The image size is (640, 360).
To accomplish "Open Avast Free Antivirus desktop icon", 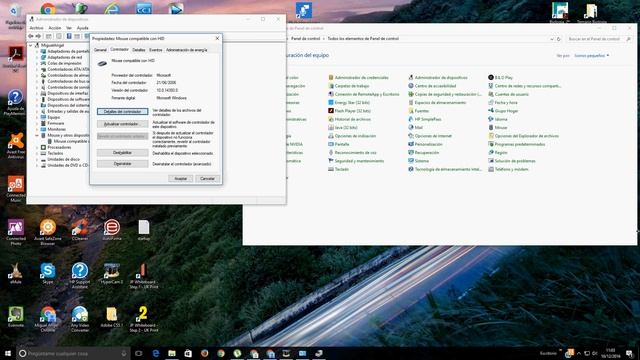I will click(x=16, y=146).
